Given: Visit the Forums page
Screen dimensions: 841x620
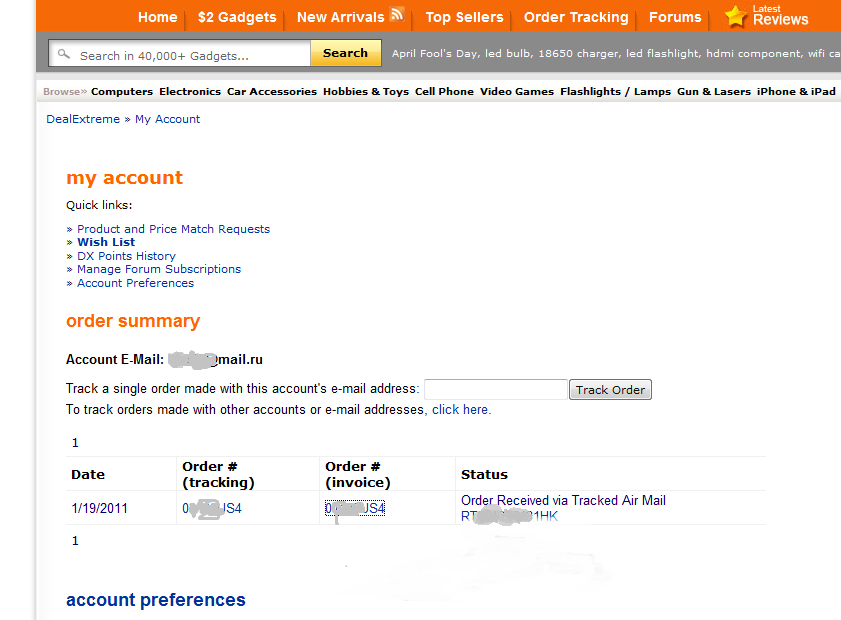Looking at the screenshot, I should [x=675, y=17].
